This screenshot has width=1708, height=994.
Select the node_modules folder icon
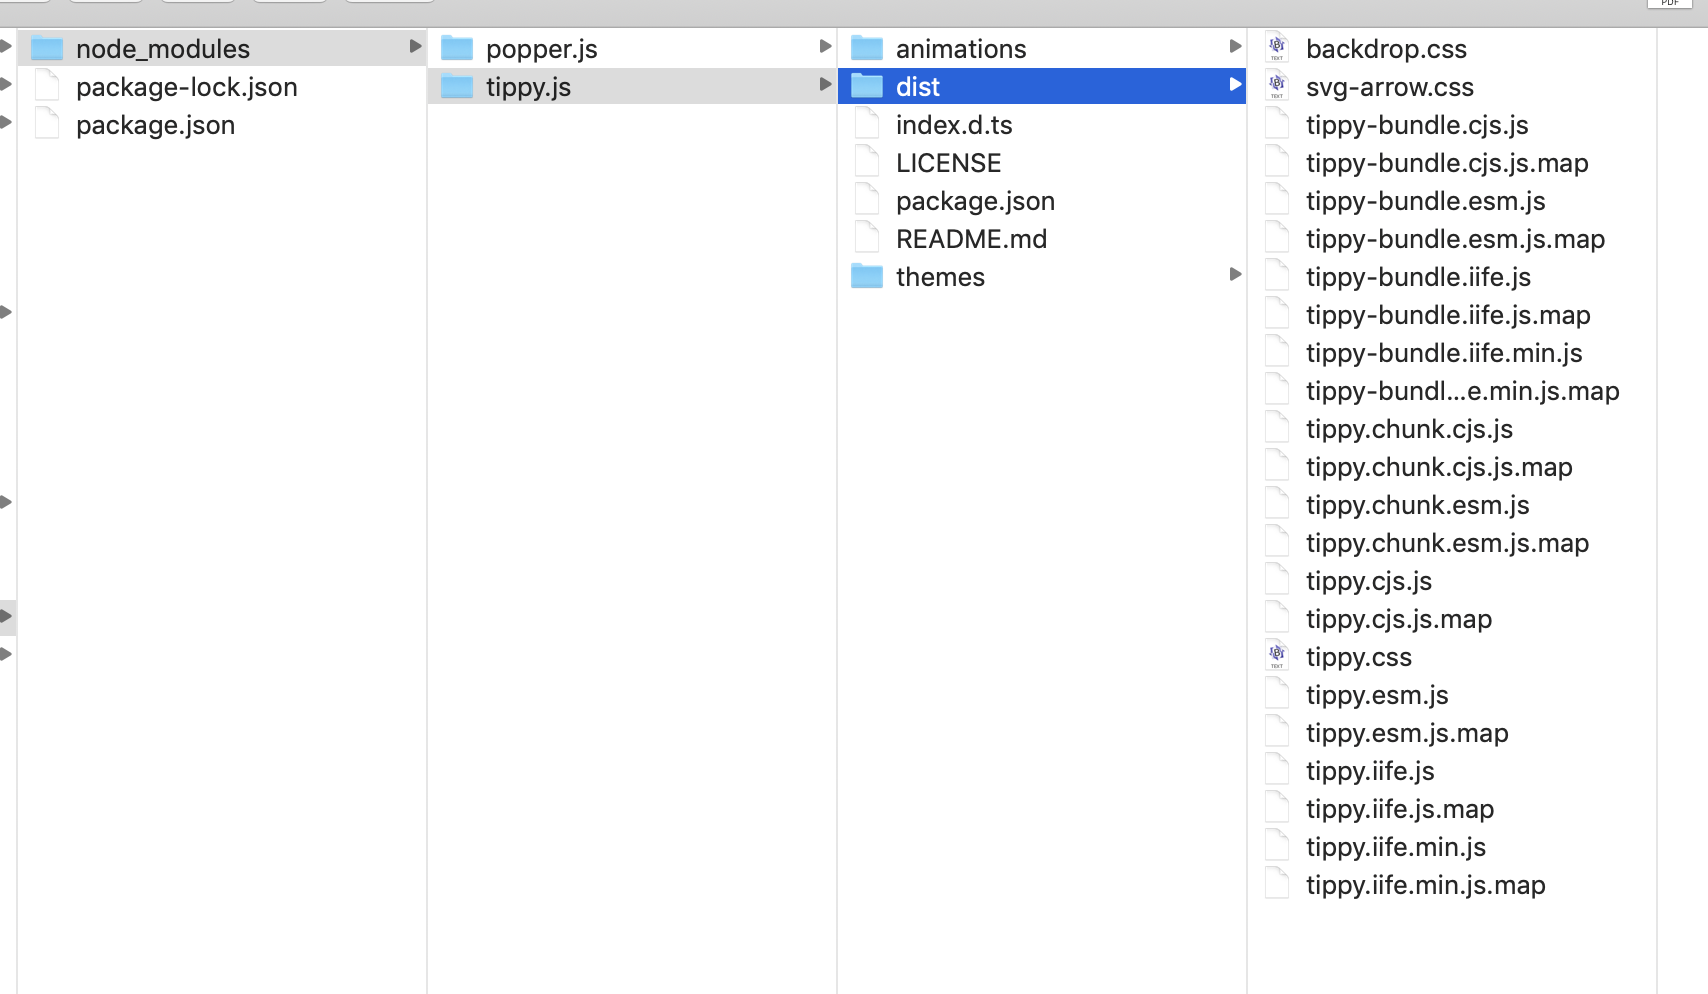47,47
